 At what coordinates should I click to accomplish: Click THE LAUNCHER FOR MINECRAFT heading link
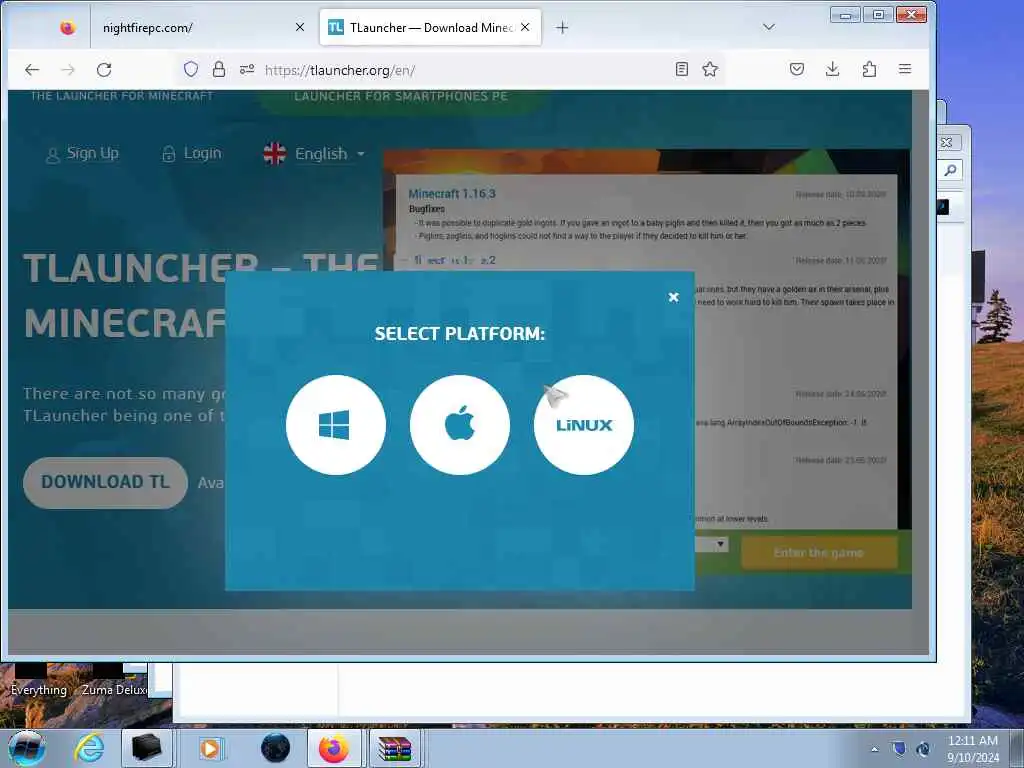pos(122,96)
